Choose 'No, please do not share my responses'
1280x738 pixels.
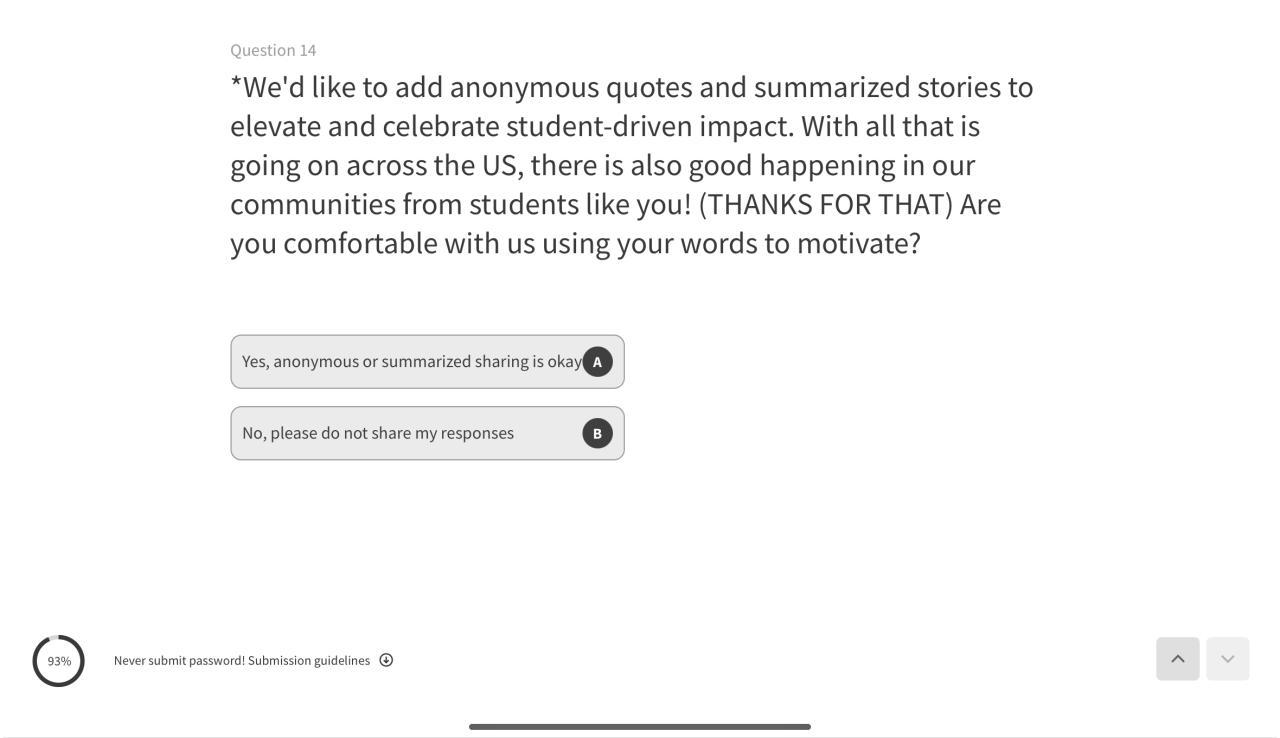tap(378, 433)
